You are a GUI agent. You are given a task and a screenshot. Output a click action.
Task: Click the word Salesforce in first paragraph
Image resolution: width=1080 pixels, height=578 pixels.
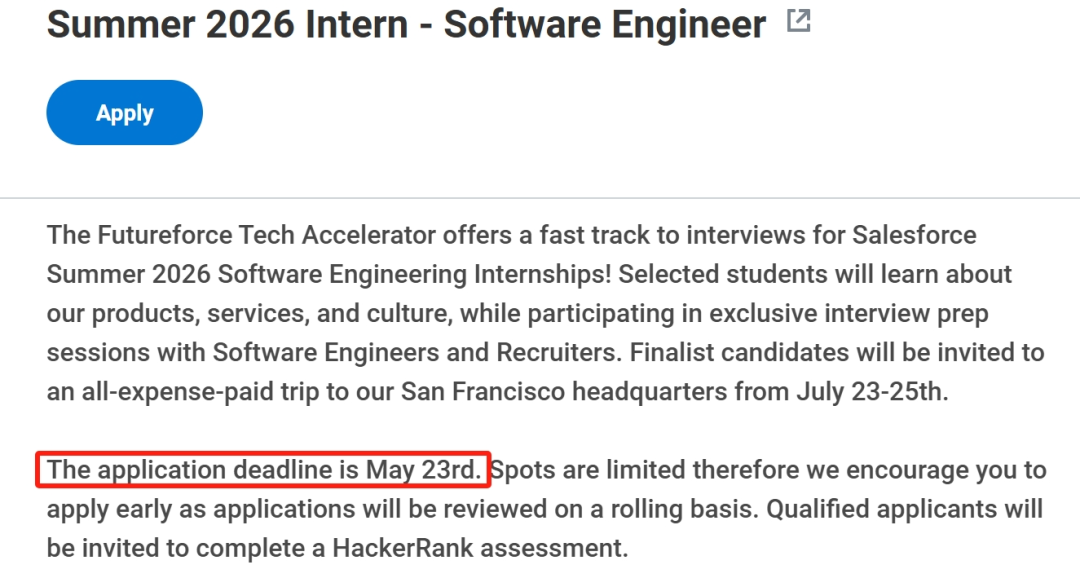[x=915, y=235]
